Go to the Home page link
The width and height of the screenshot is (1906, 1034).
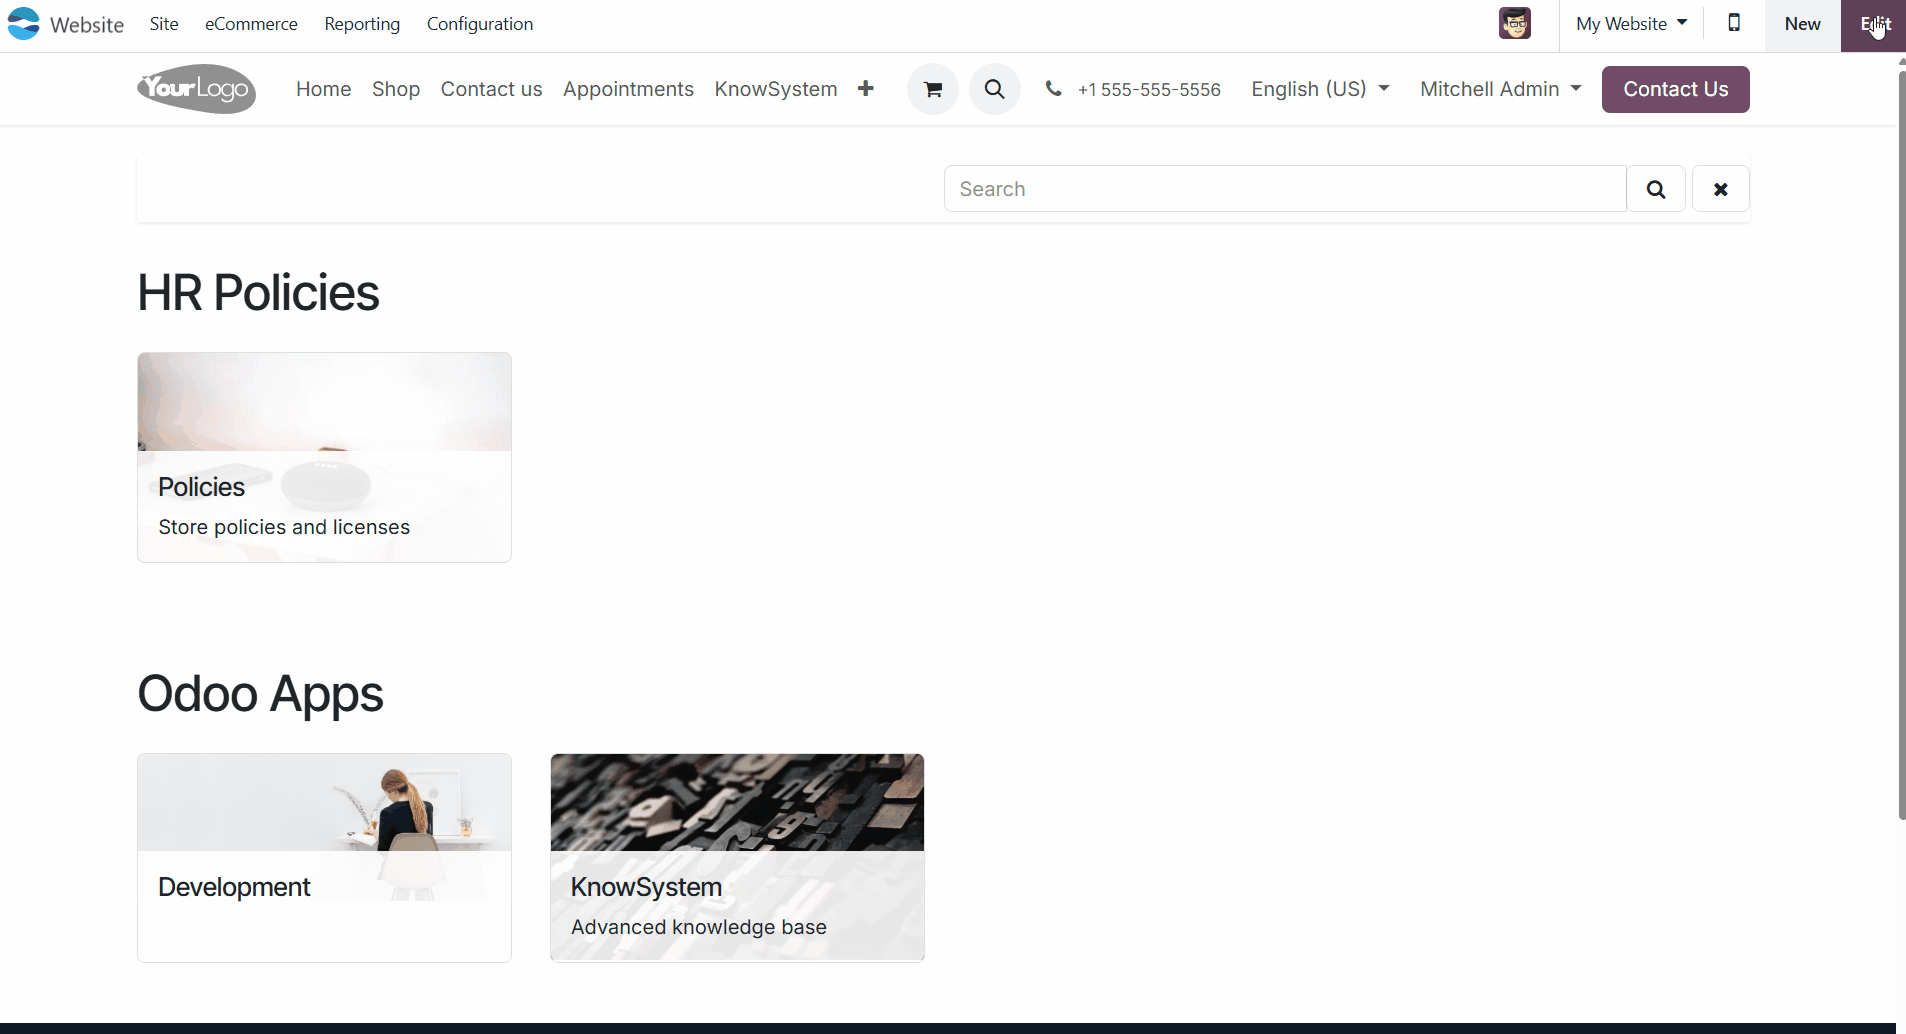click(324, 89)
